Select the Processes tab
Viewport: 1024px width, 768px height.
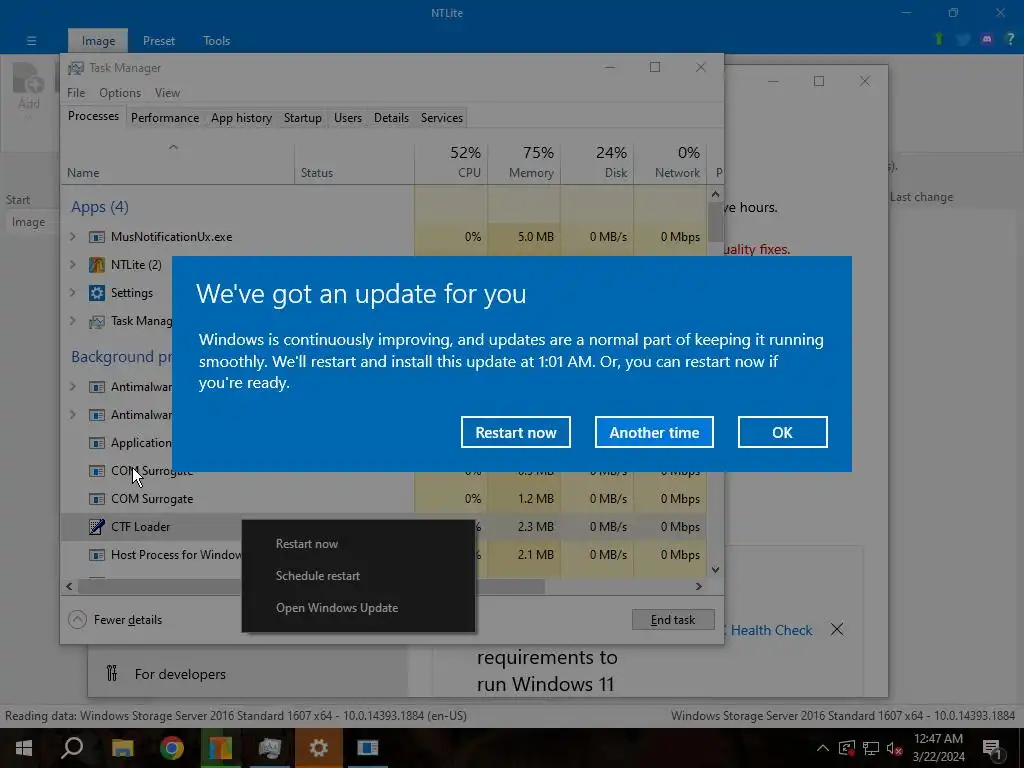[x=93, y=116]
